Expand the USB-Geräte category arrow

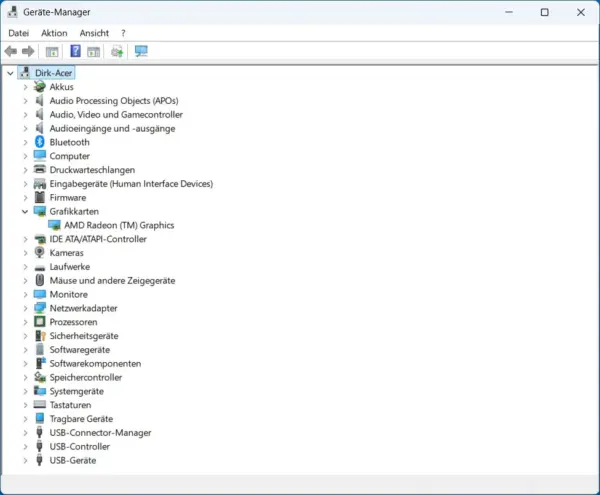click(x=25, y=460)
